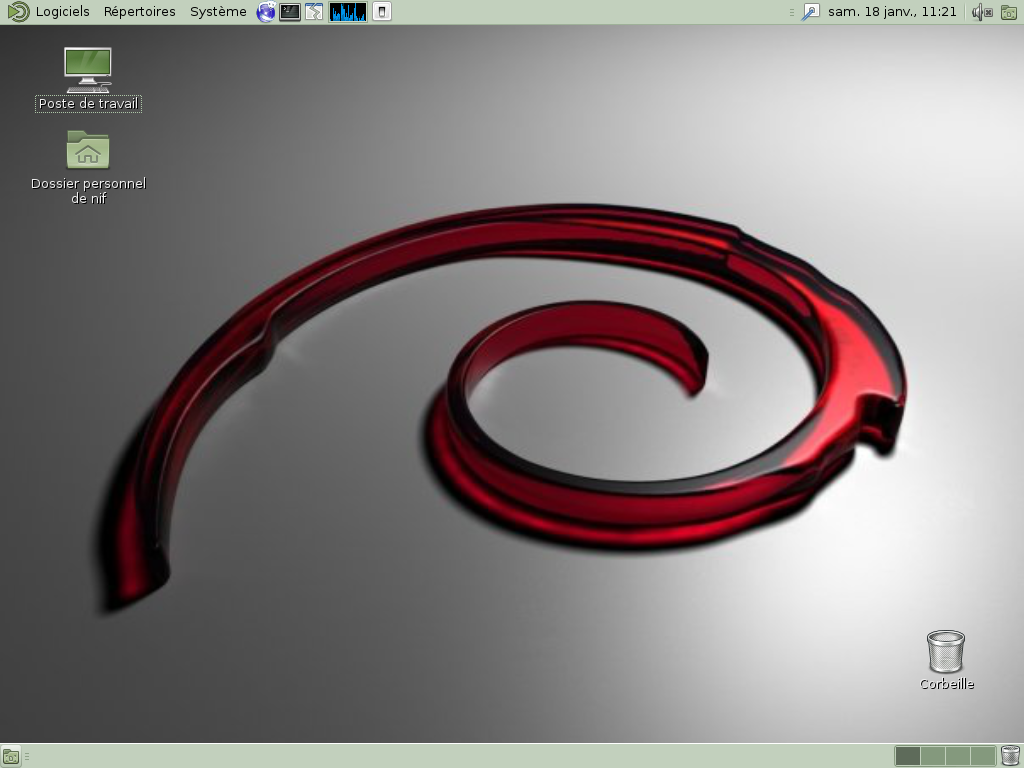1024x768 pixels.
Task: Click the show desktop button in bottom panel
Action: (x=11, y=756)
